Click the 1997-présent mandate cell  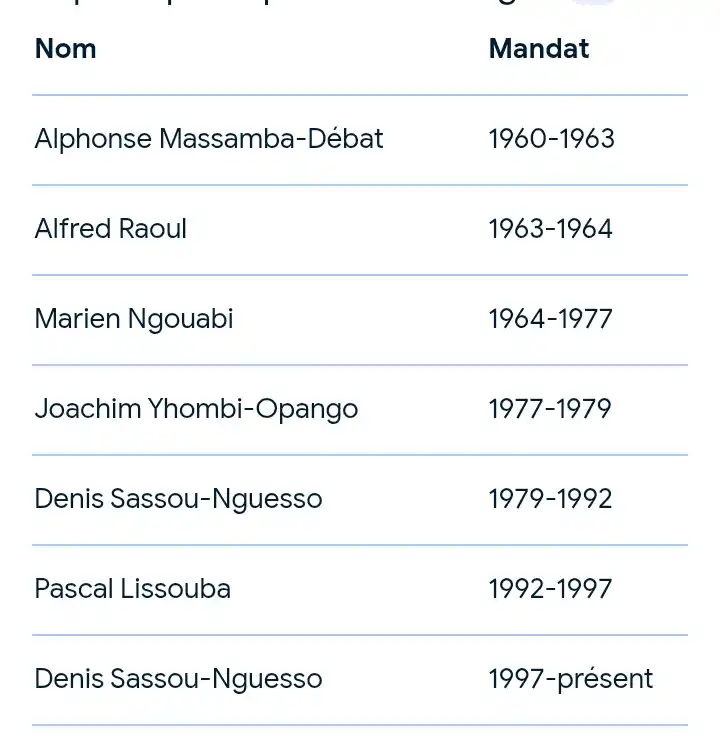click(570, 679)
